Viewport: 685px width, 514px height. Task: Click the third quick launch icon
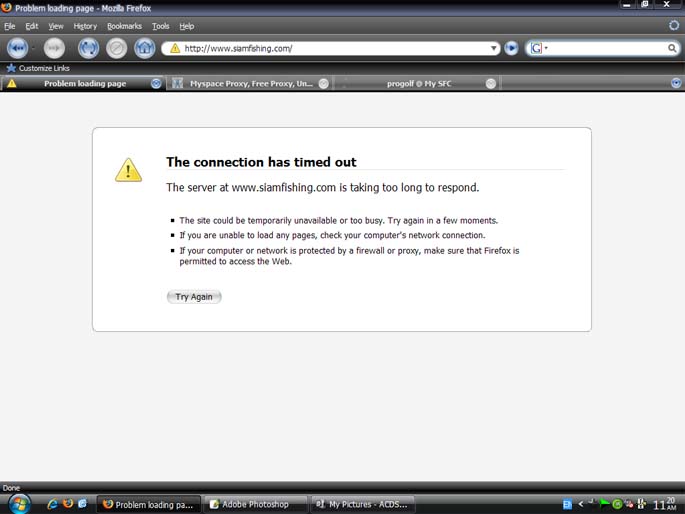pos(82,504)
